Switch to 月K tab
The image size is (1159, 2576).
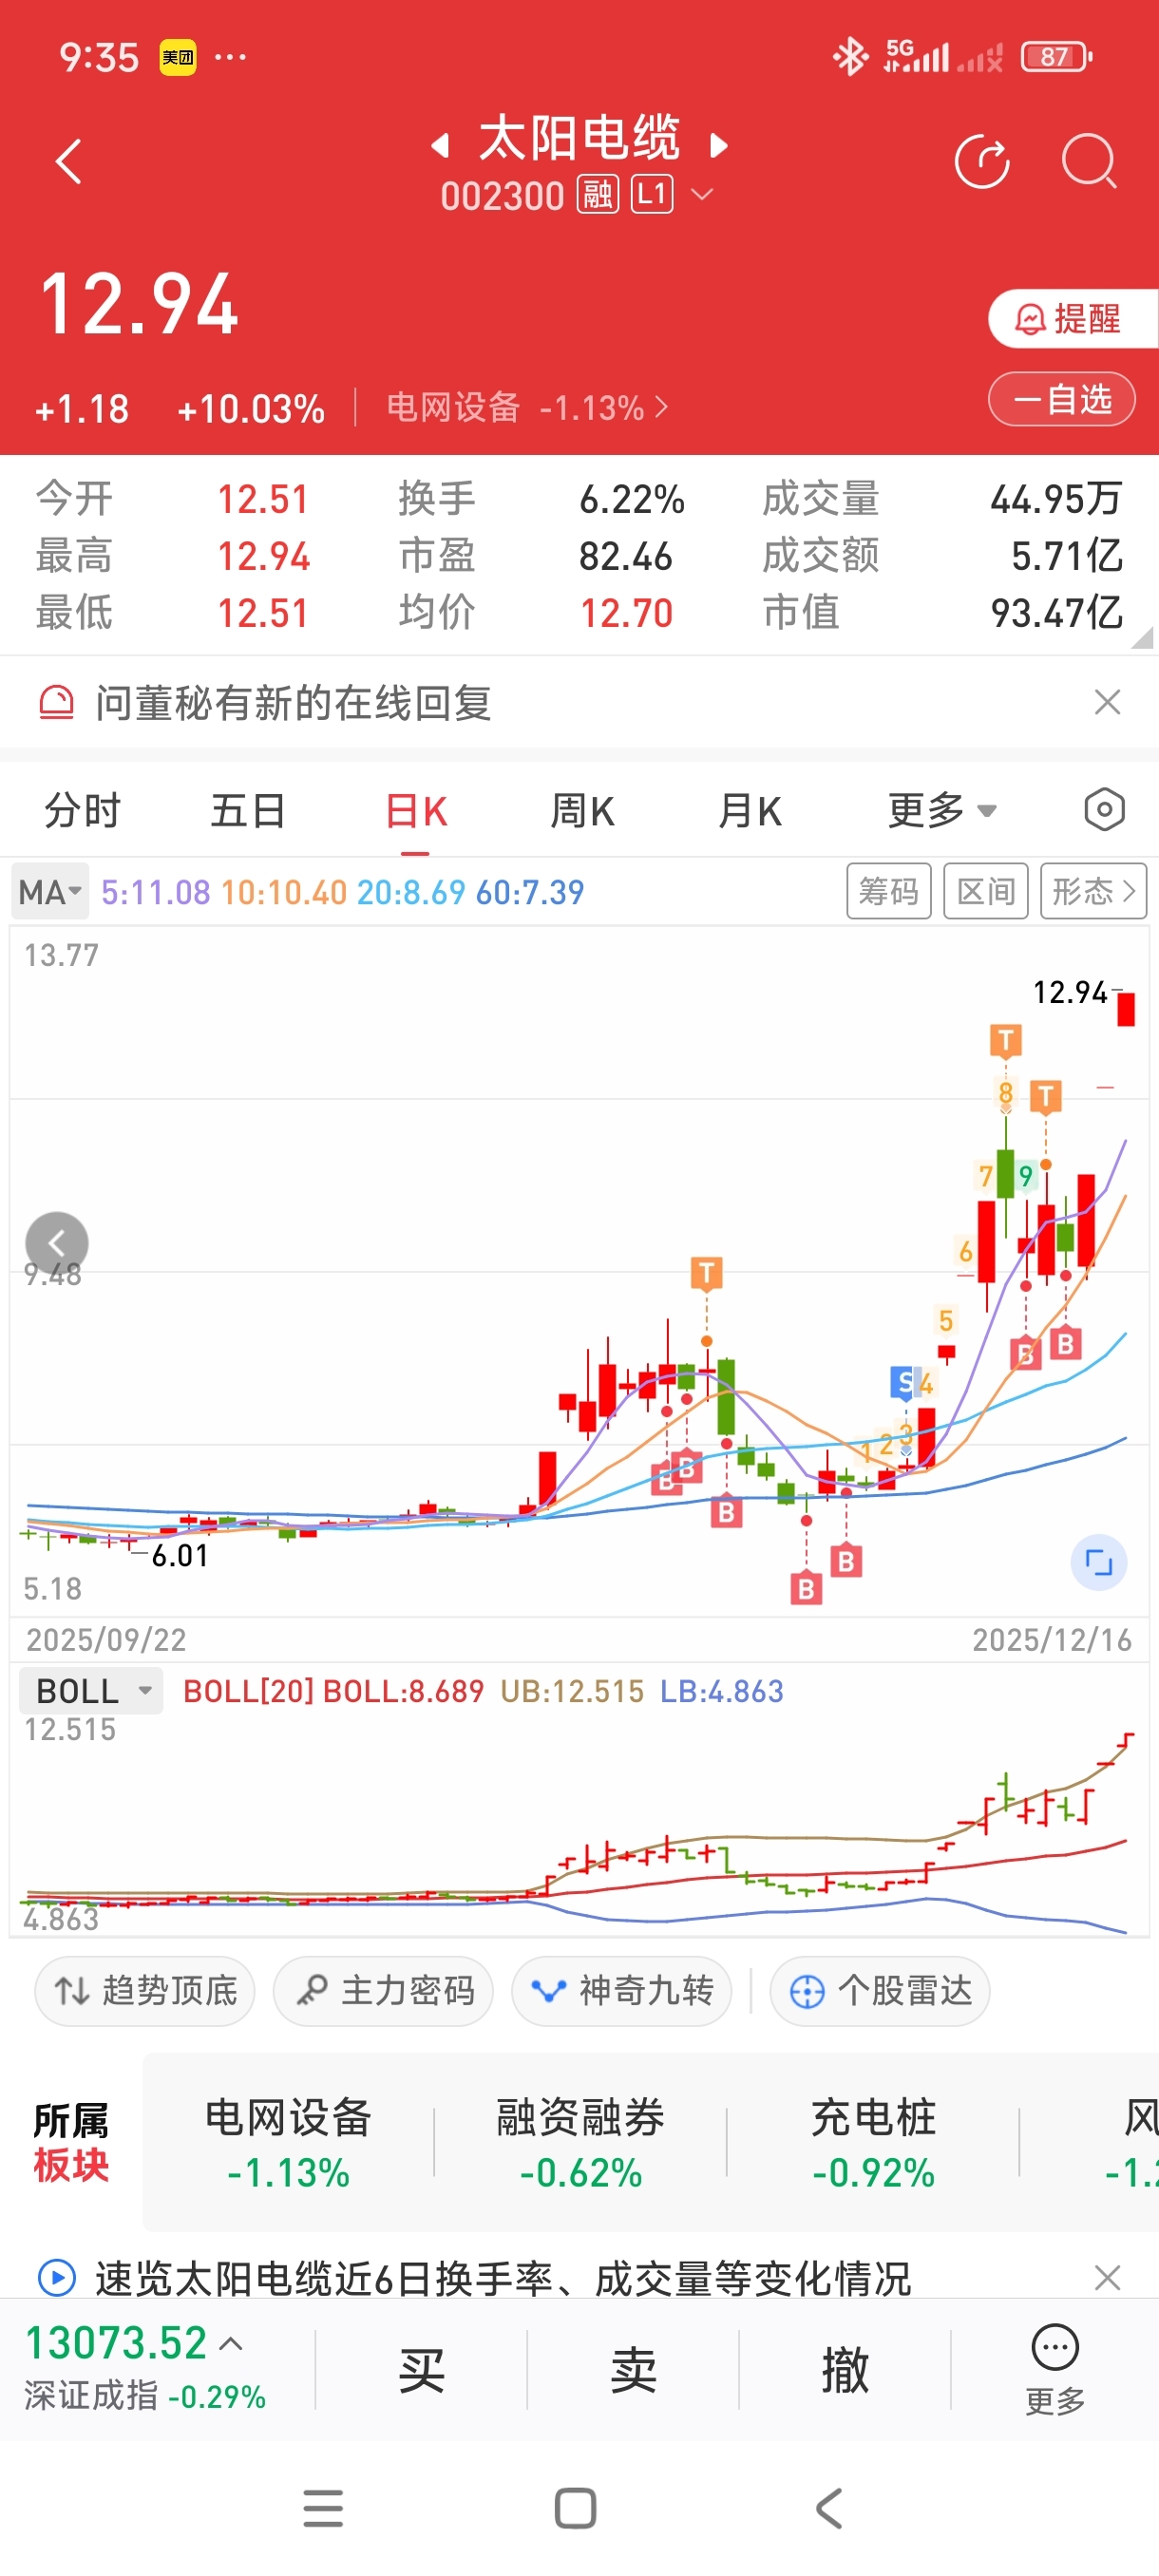pyautogui.click(x=749, y=811)
